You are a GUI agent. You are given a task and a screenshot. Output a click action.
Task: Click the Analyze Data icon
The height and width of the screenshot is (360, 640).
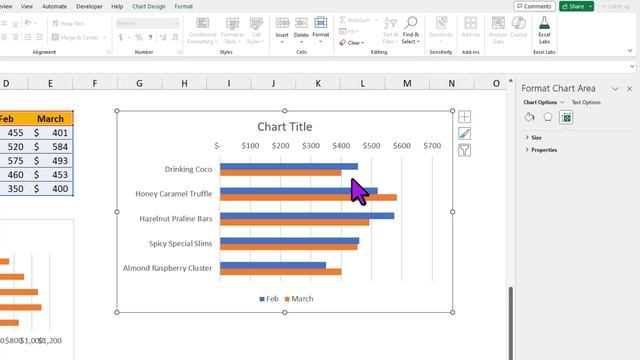498,23
